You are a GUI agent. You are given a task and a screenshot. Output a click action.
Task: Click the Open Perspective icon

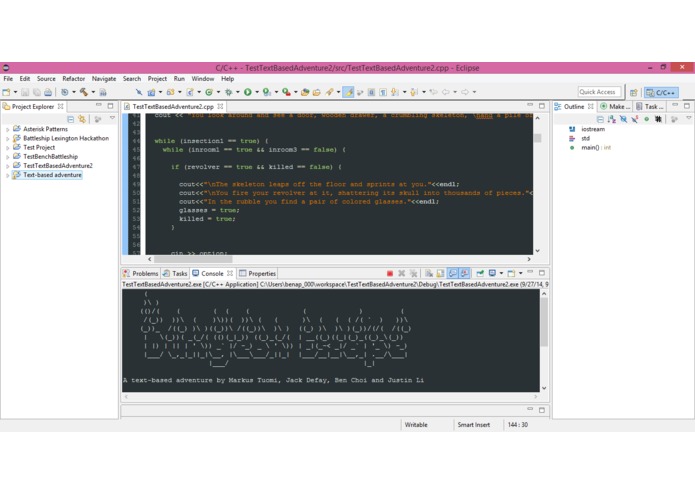pyautogui.click(x=634, y=93)
